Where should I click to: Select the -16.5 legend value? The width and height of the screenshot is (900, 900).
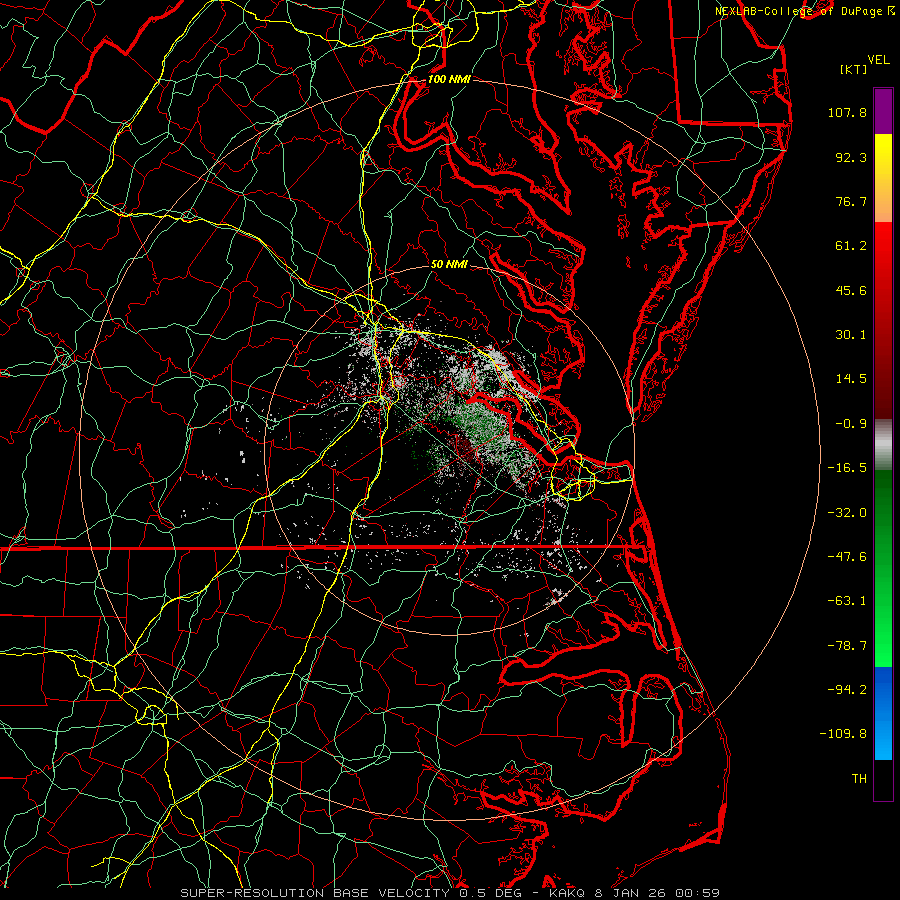pos(847,468)
